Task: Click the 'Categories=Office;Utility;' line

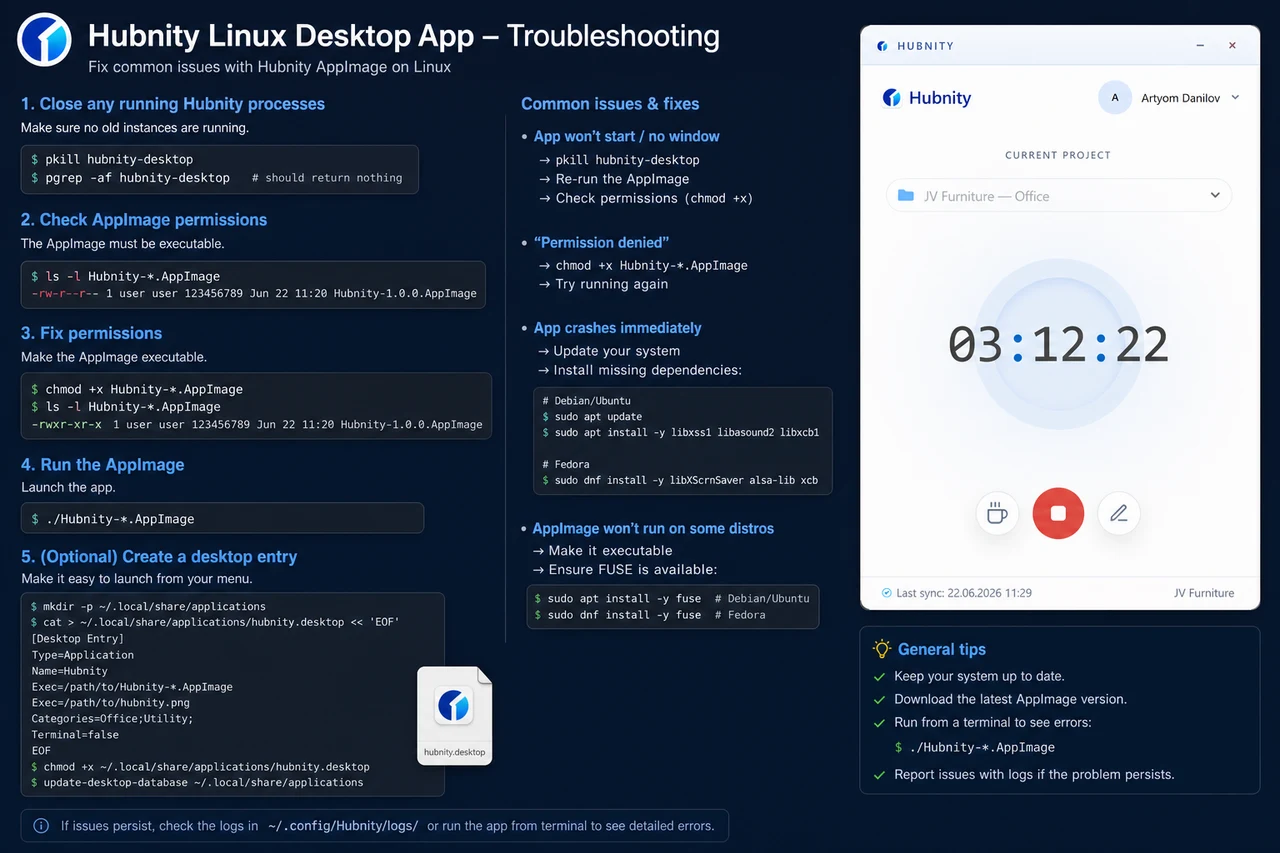Action: click(x=112, y=718)
